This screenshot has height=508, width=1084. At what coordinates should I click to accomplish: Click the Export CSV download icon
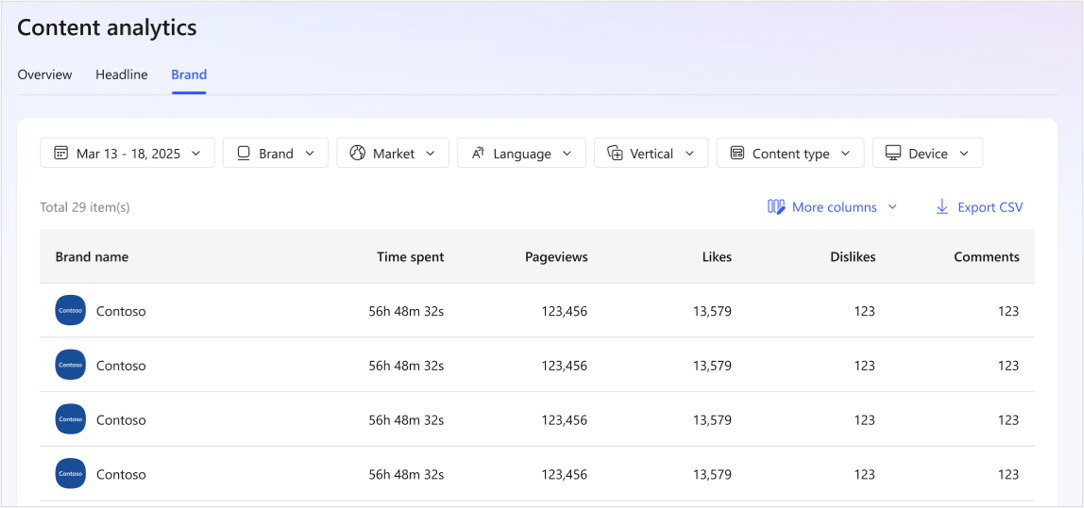click(941, 207)
